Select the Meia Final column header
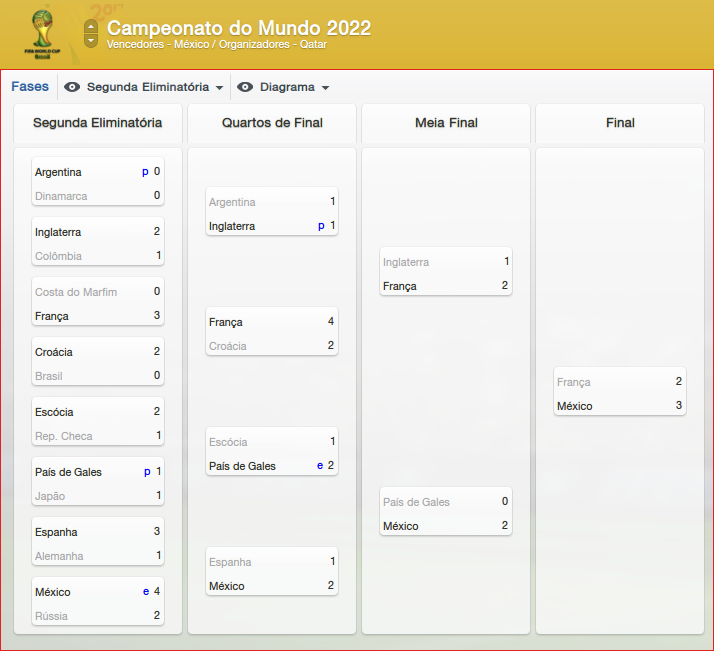Screen dimensions: 714x651 (446, 123)
